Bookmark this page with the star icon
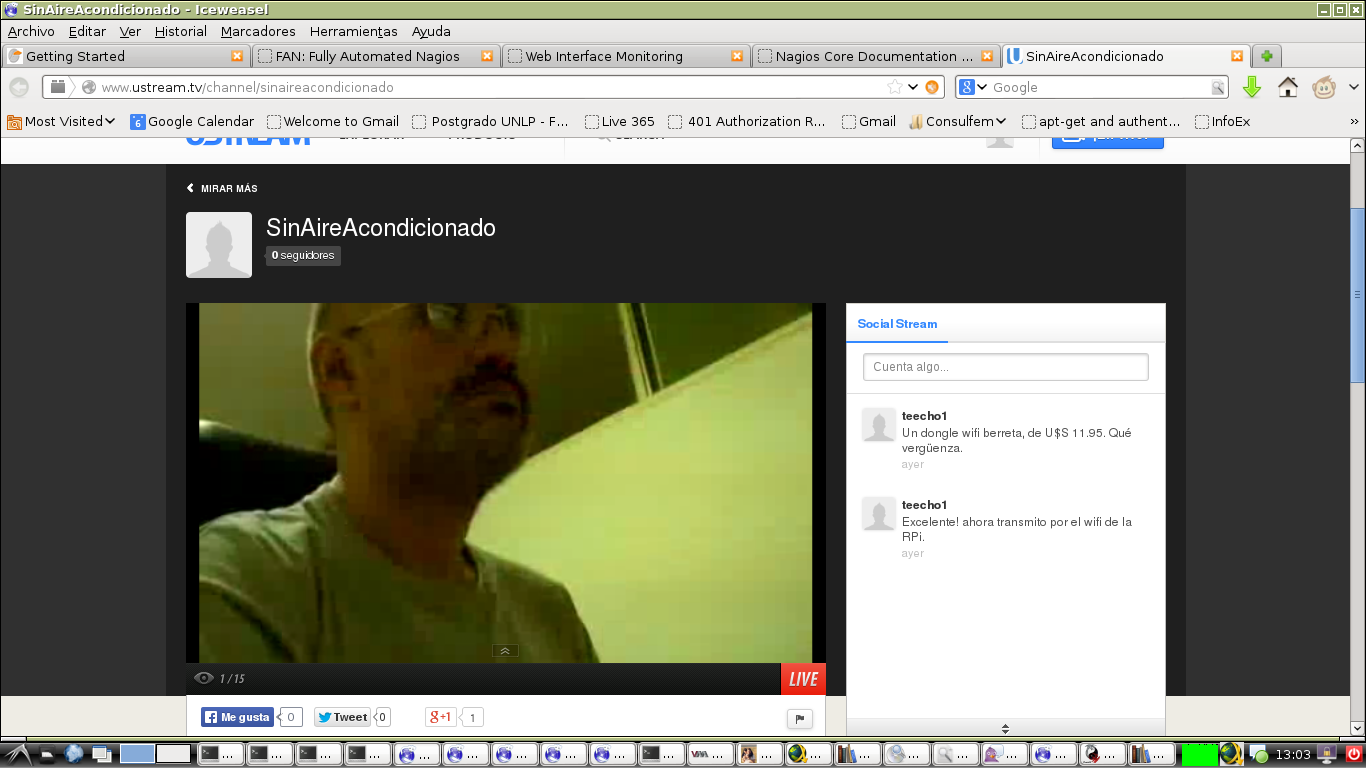Screen dimensions: 1366x768 (895, 87)
